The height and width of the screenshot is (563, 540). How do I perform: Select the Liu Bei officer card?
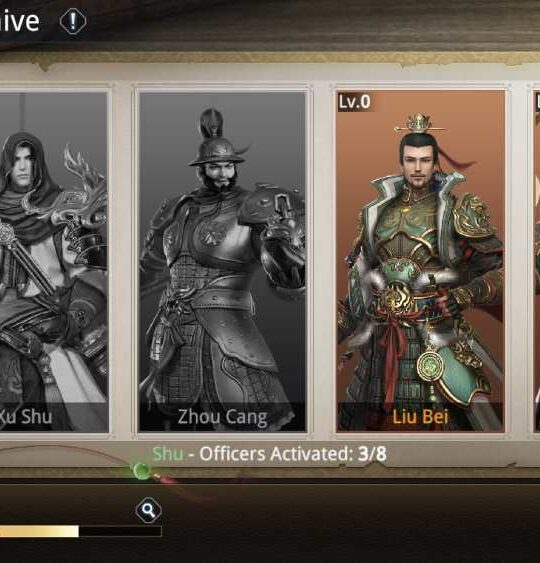click(420, 261)
